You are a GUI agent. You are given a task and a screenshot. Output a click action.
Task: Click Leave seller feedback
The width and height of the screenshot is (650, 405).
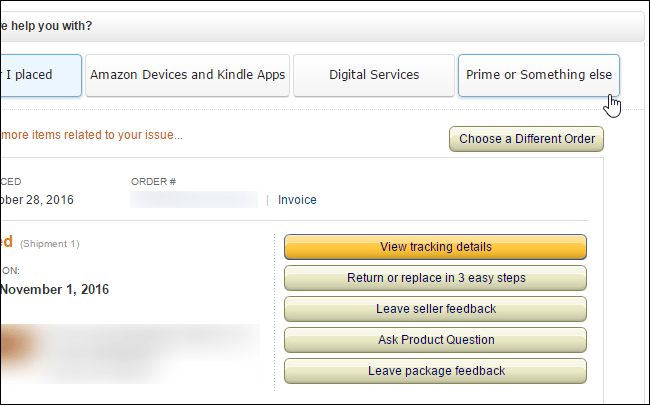[435, 309]
